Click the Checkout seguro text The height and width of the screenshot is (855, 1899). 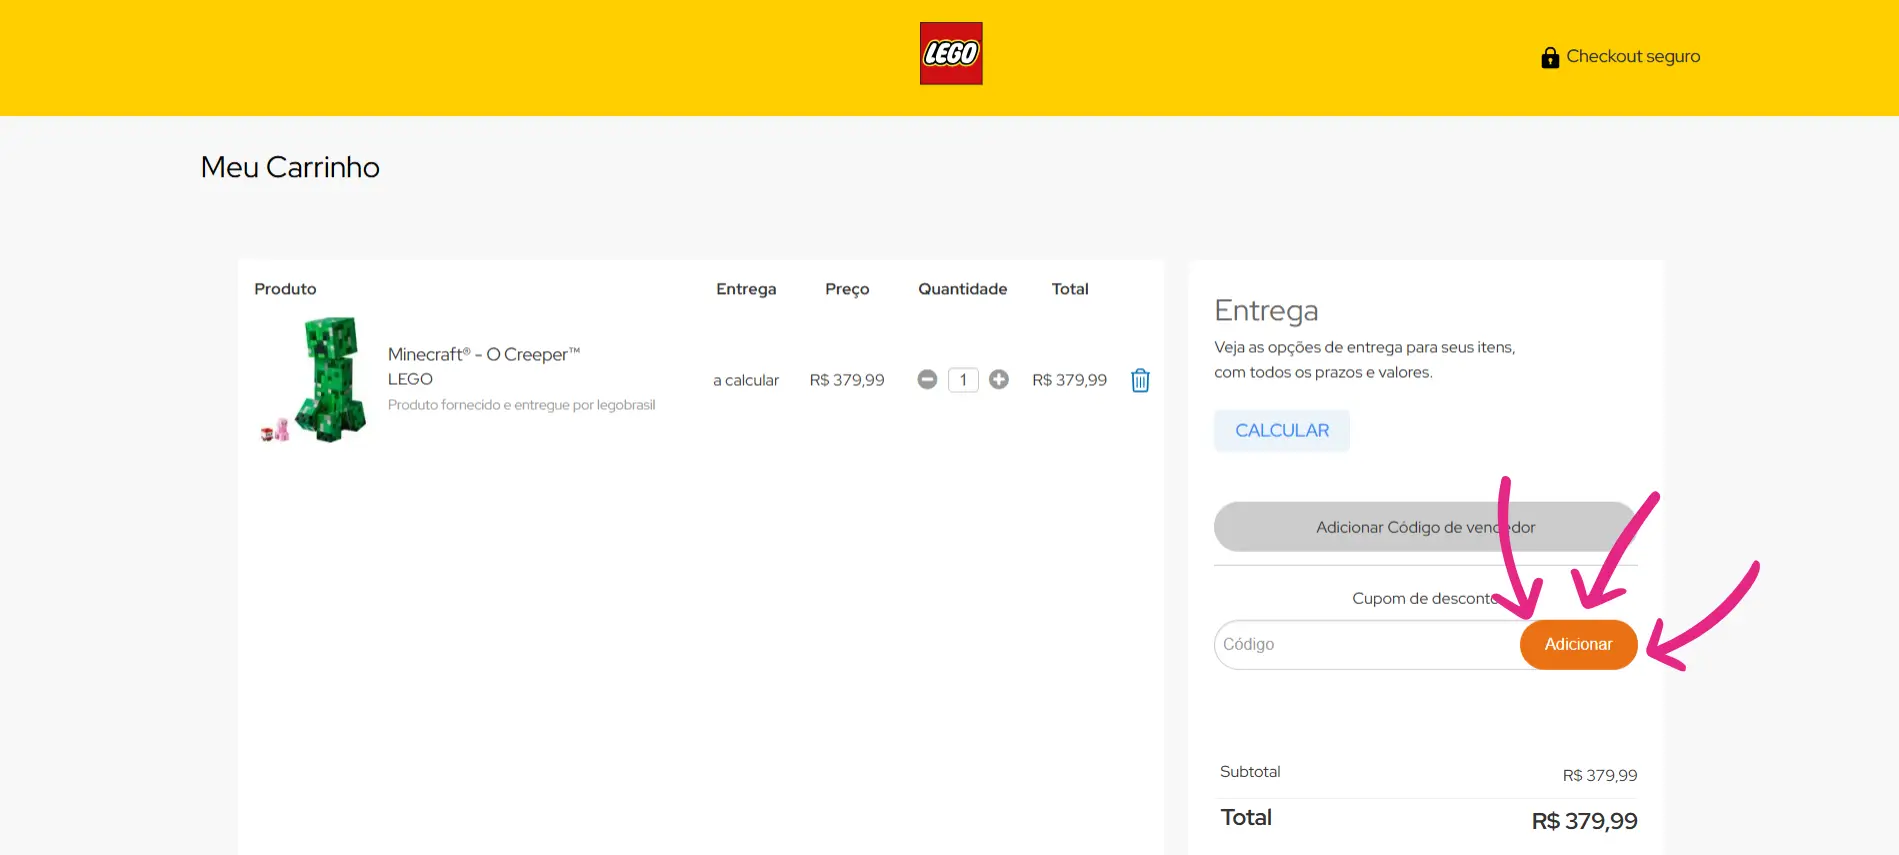[x=1633, y=57]
